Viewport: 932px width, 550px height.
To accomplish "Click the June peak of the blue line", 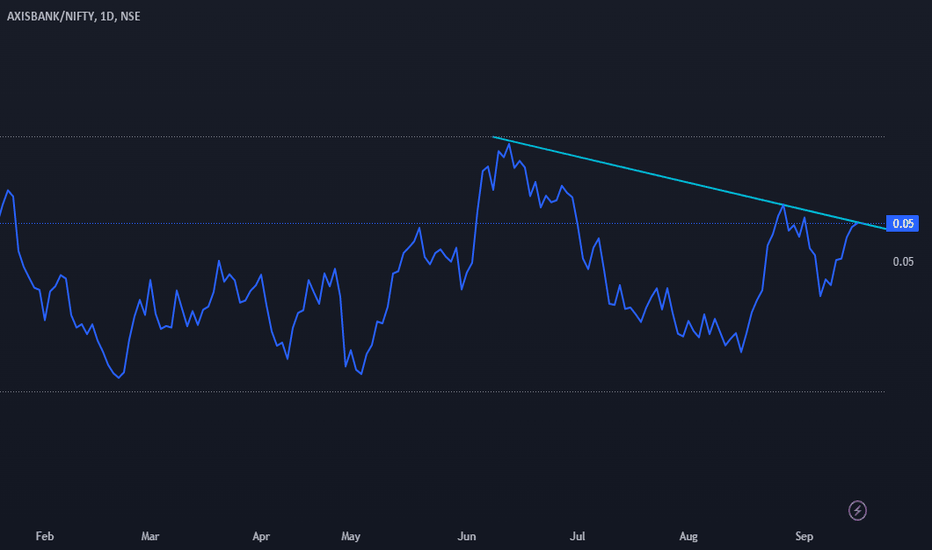I will click(x=508, y=144).
